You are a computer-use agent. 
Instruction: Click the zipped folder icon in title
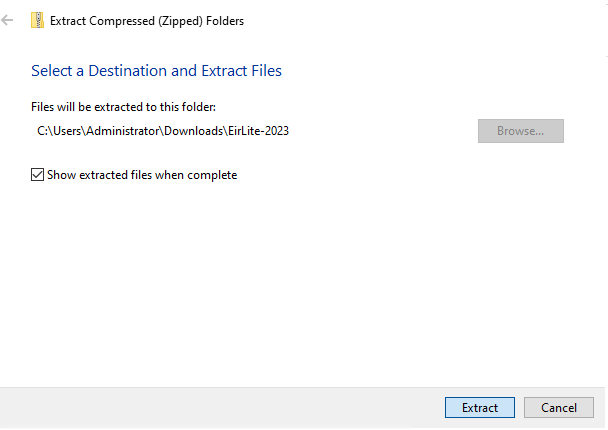37,20
